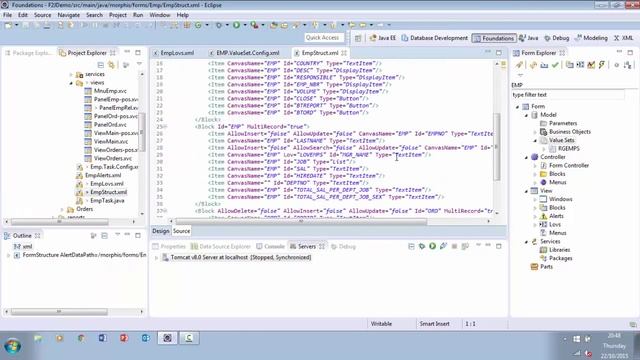Click the blue tray icon in Form Explorer toolbar
The width and height of the screenshot is (640, 360).
pos(544,65)
